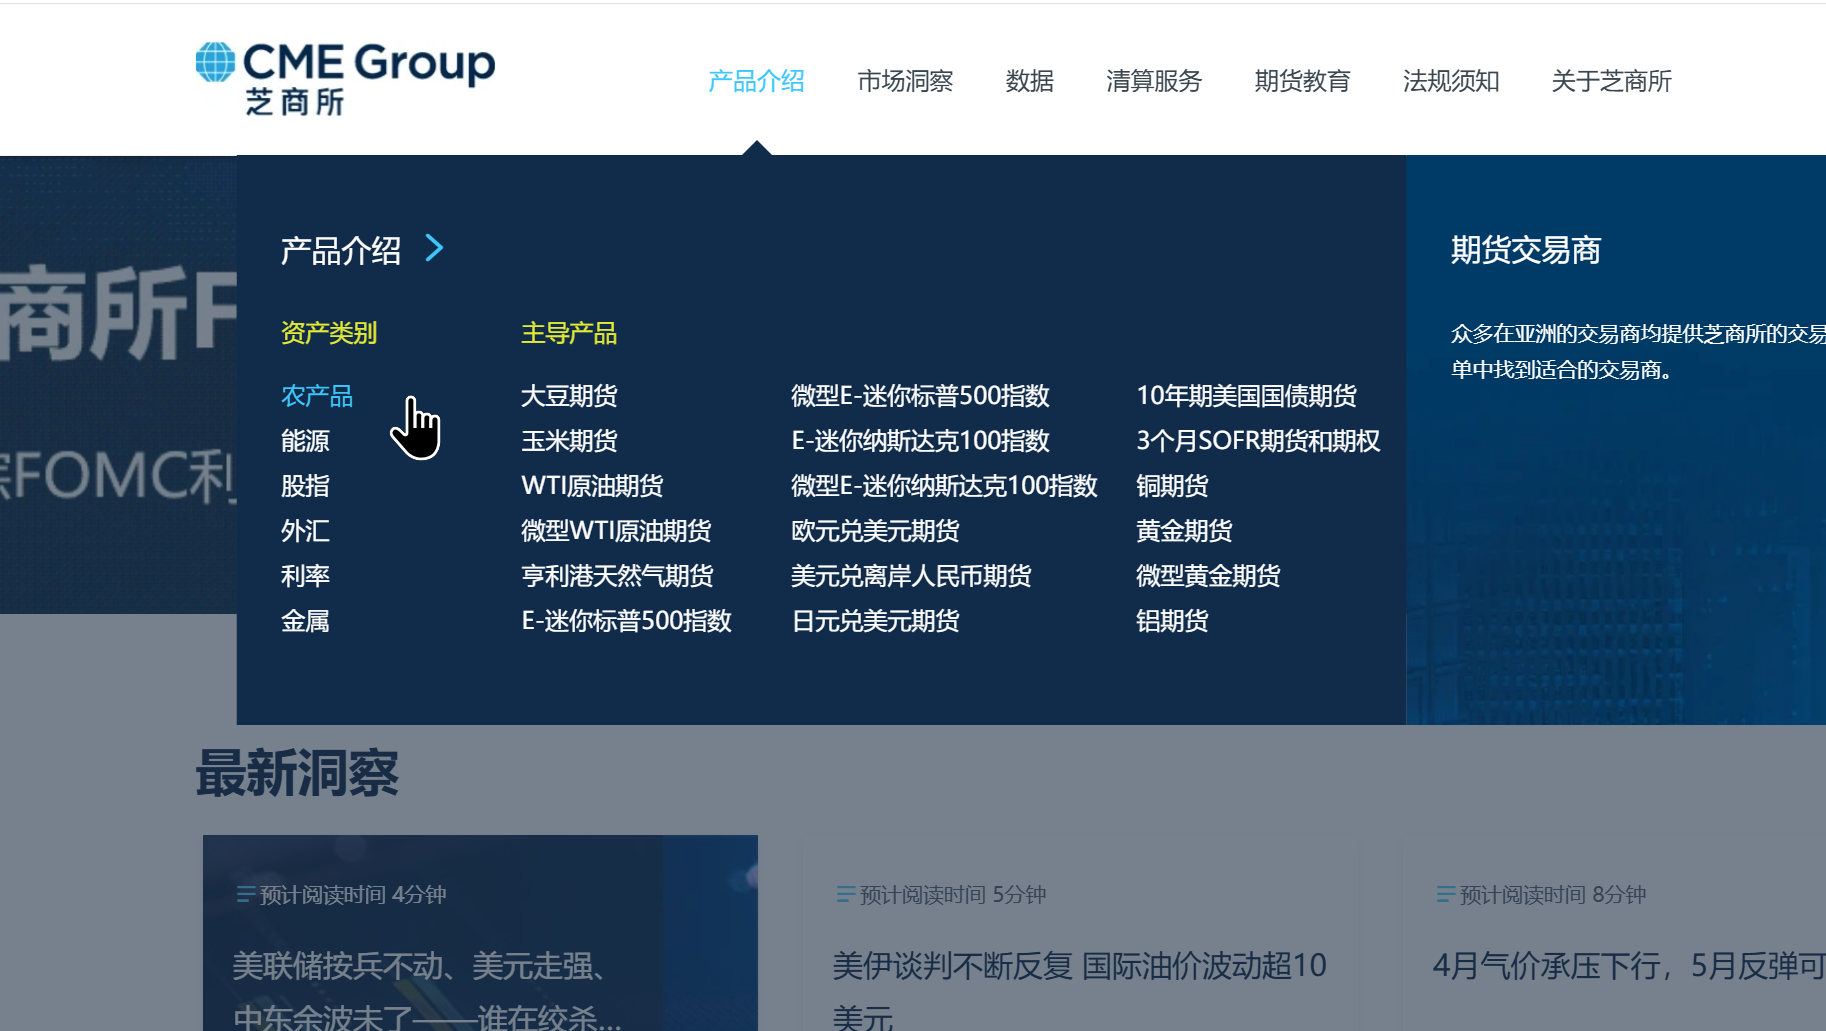Open WTI原油期货 product link
Viewport: 1826px width, 1031px height.
click(592, 486)
